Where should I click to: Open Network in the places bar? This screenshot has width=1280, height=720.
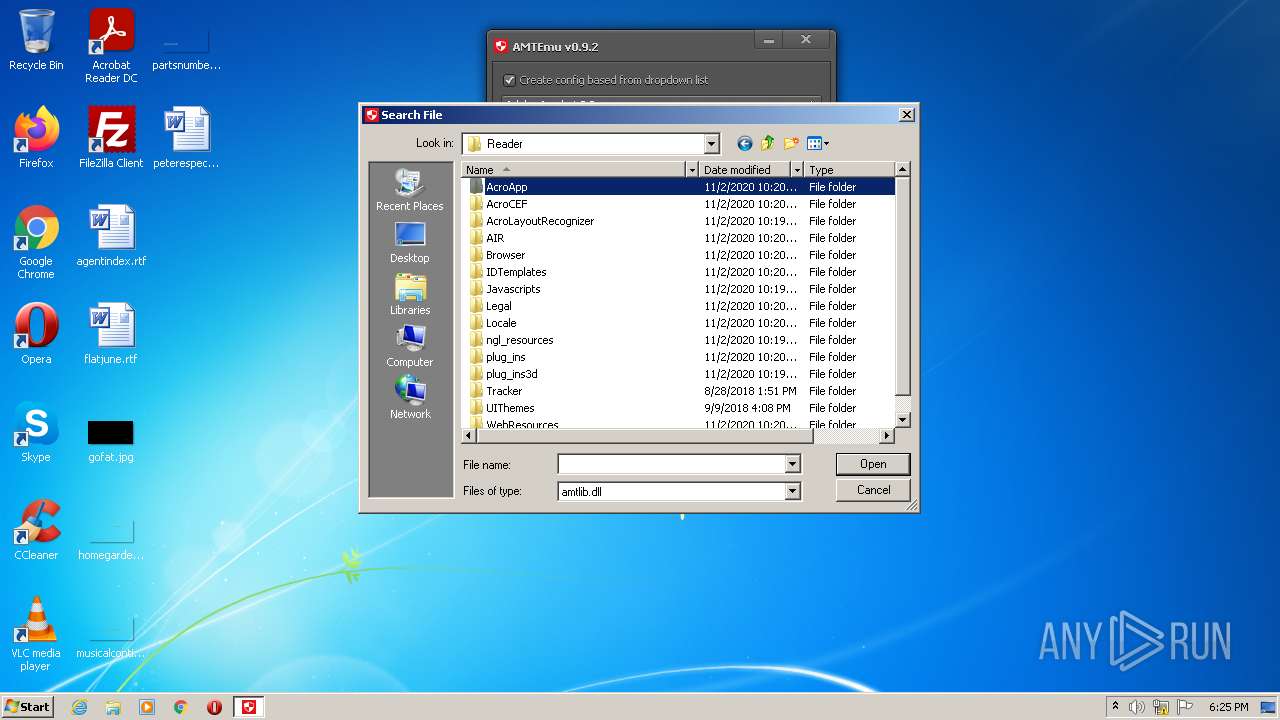[x=410, y=398]
